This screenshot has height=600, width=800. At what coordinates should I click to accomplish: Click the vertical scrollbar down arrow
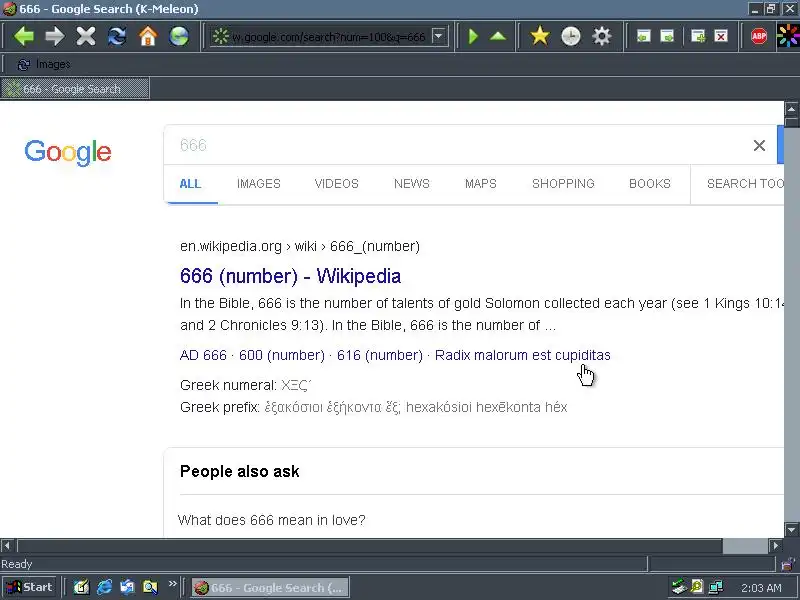point(791,530)
